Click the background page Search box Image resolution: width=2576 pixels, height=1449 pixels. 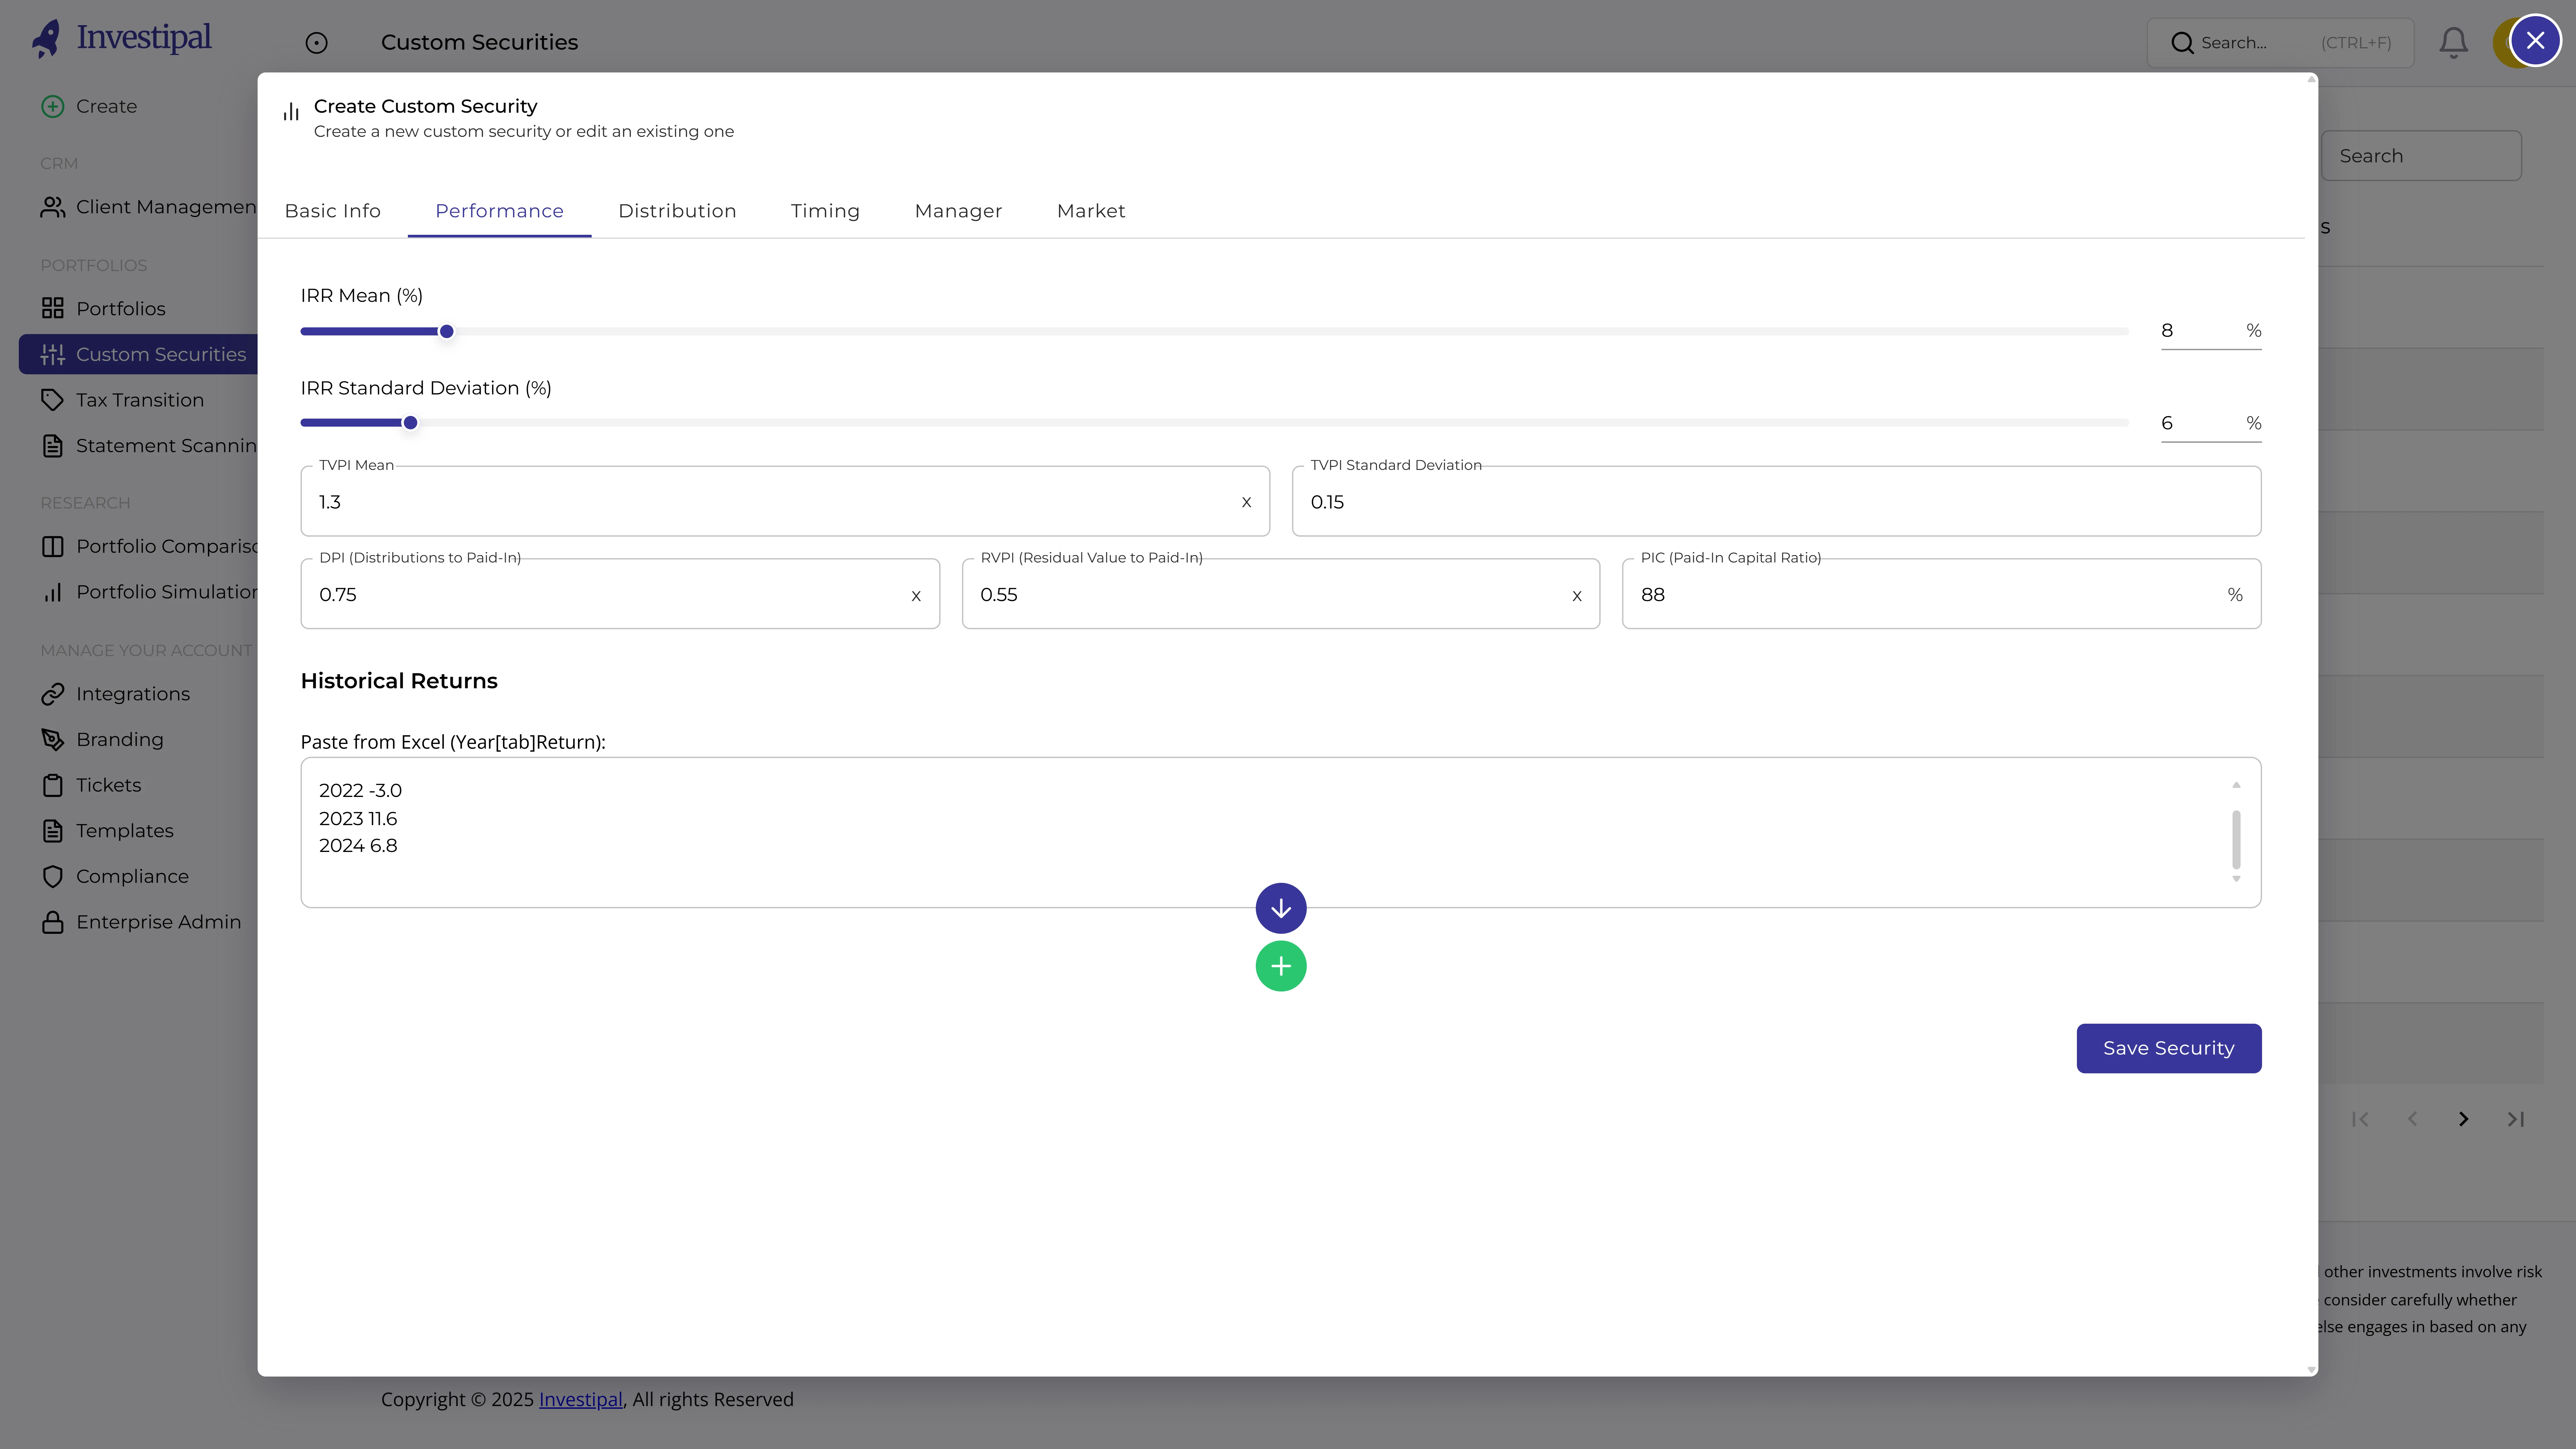click(2421, 156)
